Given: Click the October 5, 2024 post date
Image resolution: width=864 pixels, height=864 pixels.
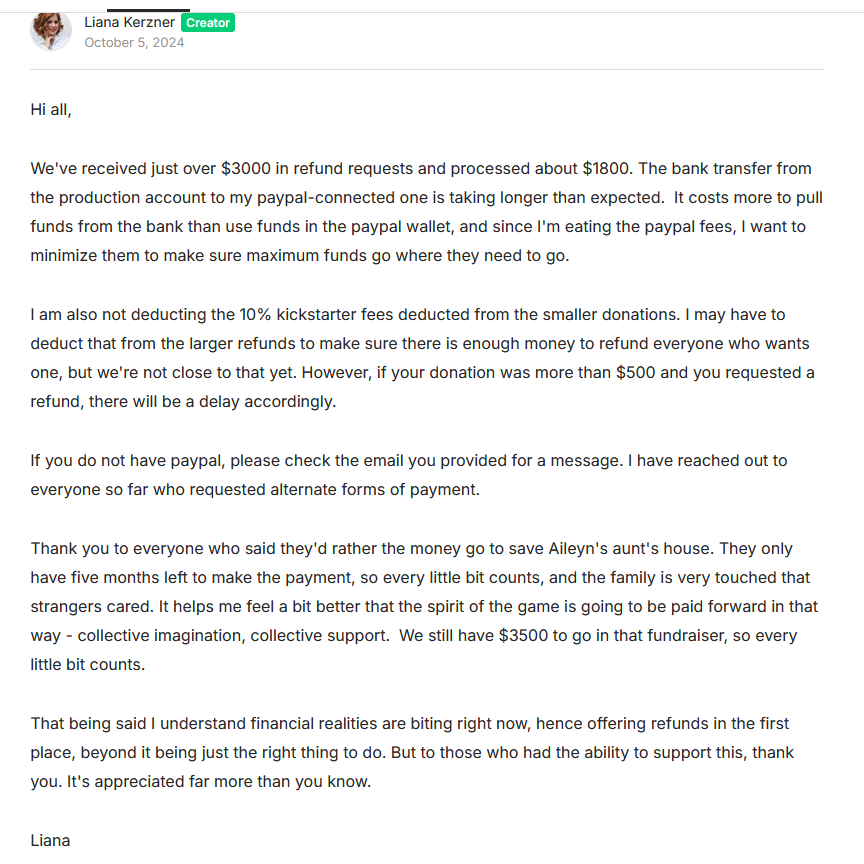Looking at the screenshot, I should (134, 42).
